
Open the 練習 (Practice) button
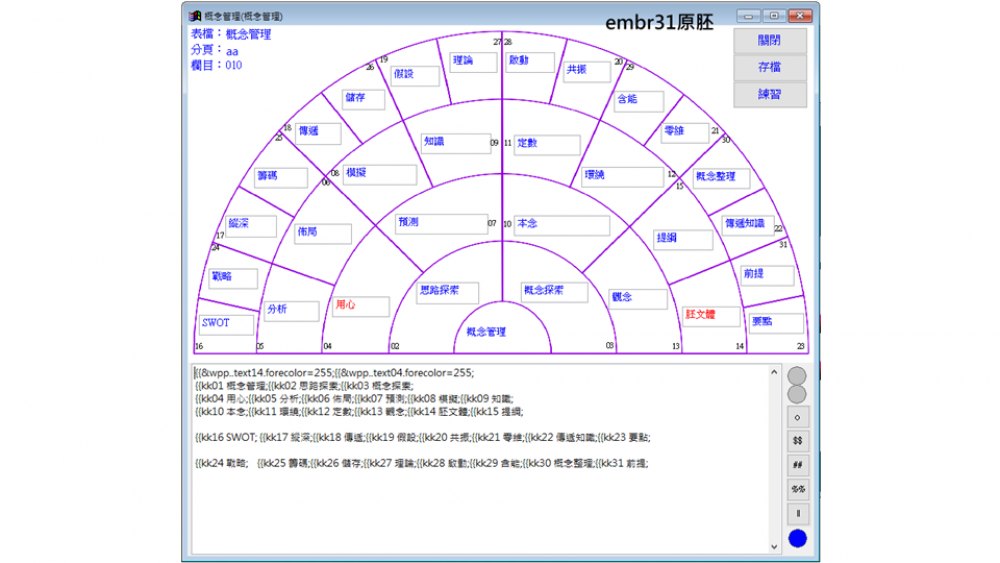coord(769,95)
